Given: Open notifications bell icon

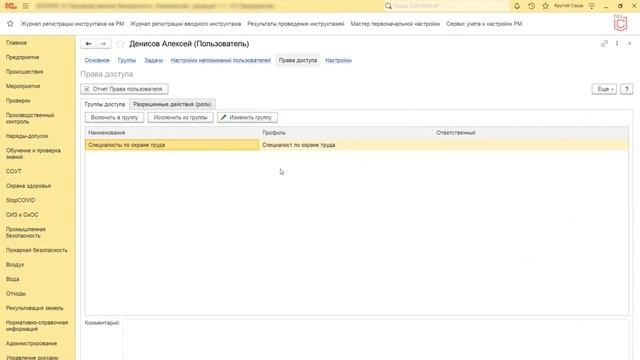Looking at the screenshot, I should 517,6.
